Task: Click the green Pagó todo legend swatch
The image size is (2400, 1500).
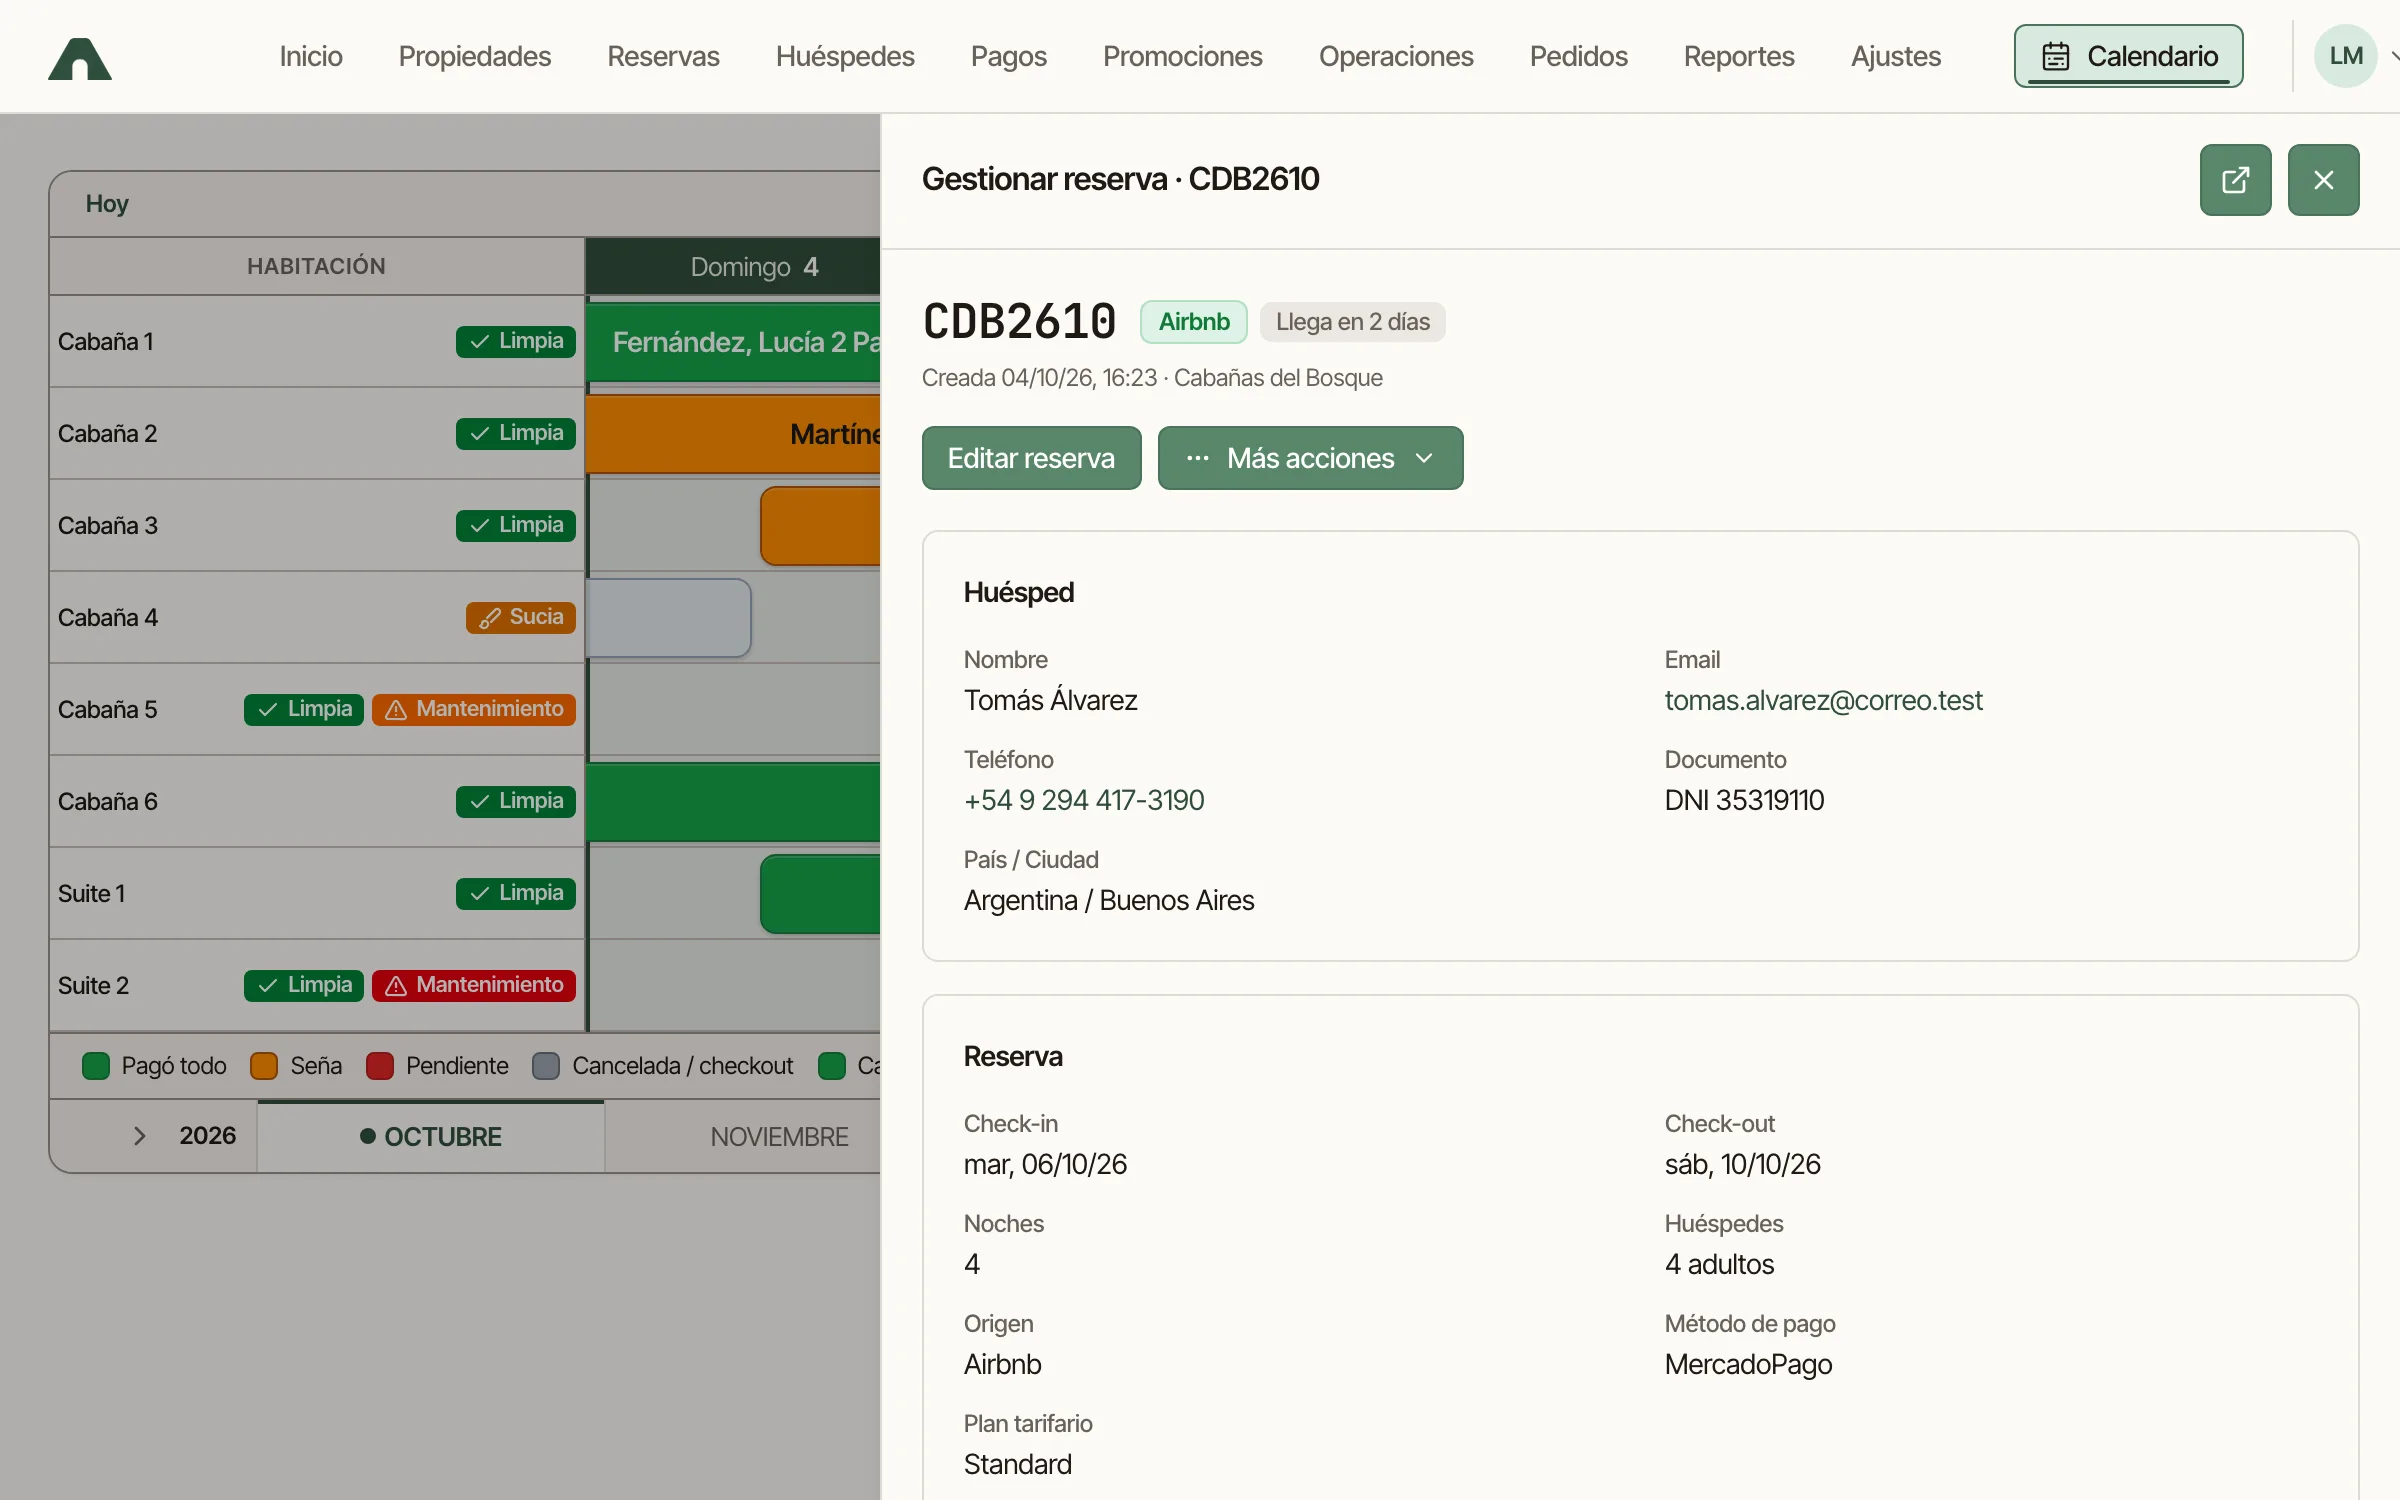Action: 96,1066
